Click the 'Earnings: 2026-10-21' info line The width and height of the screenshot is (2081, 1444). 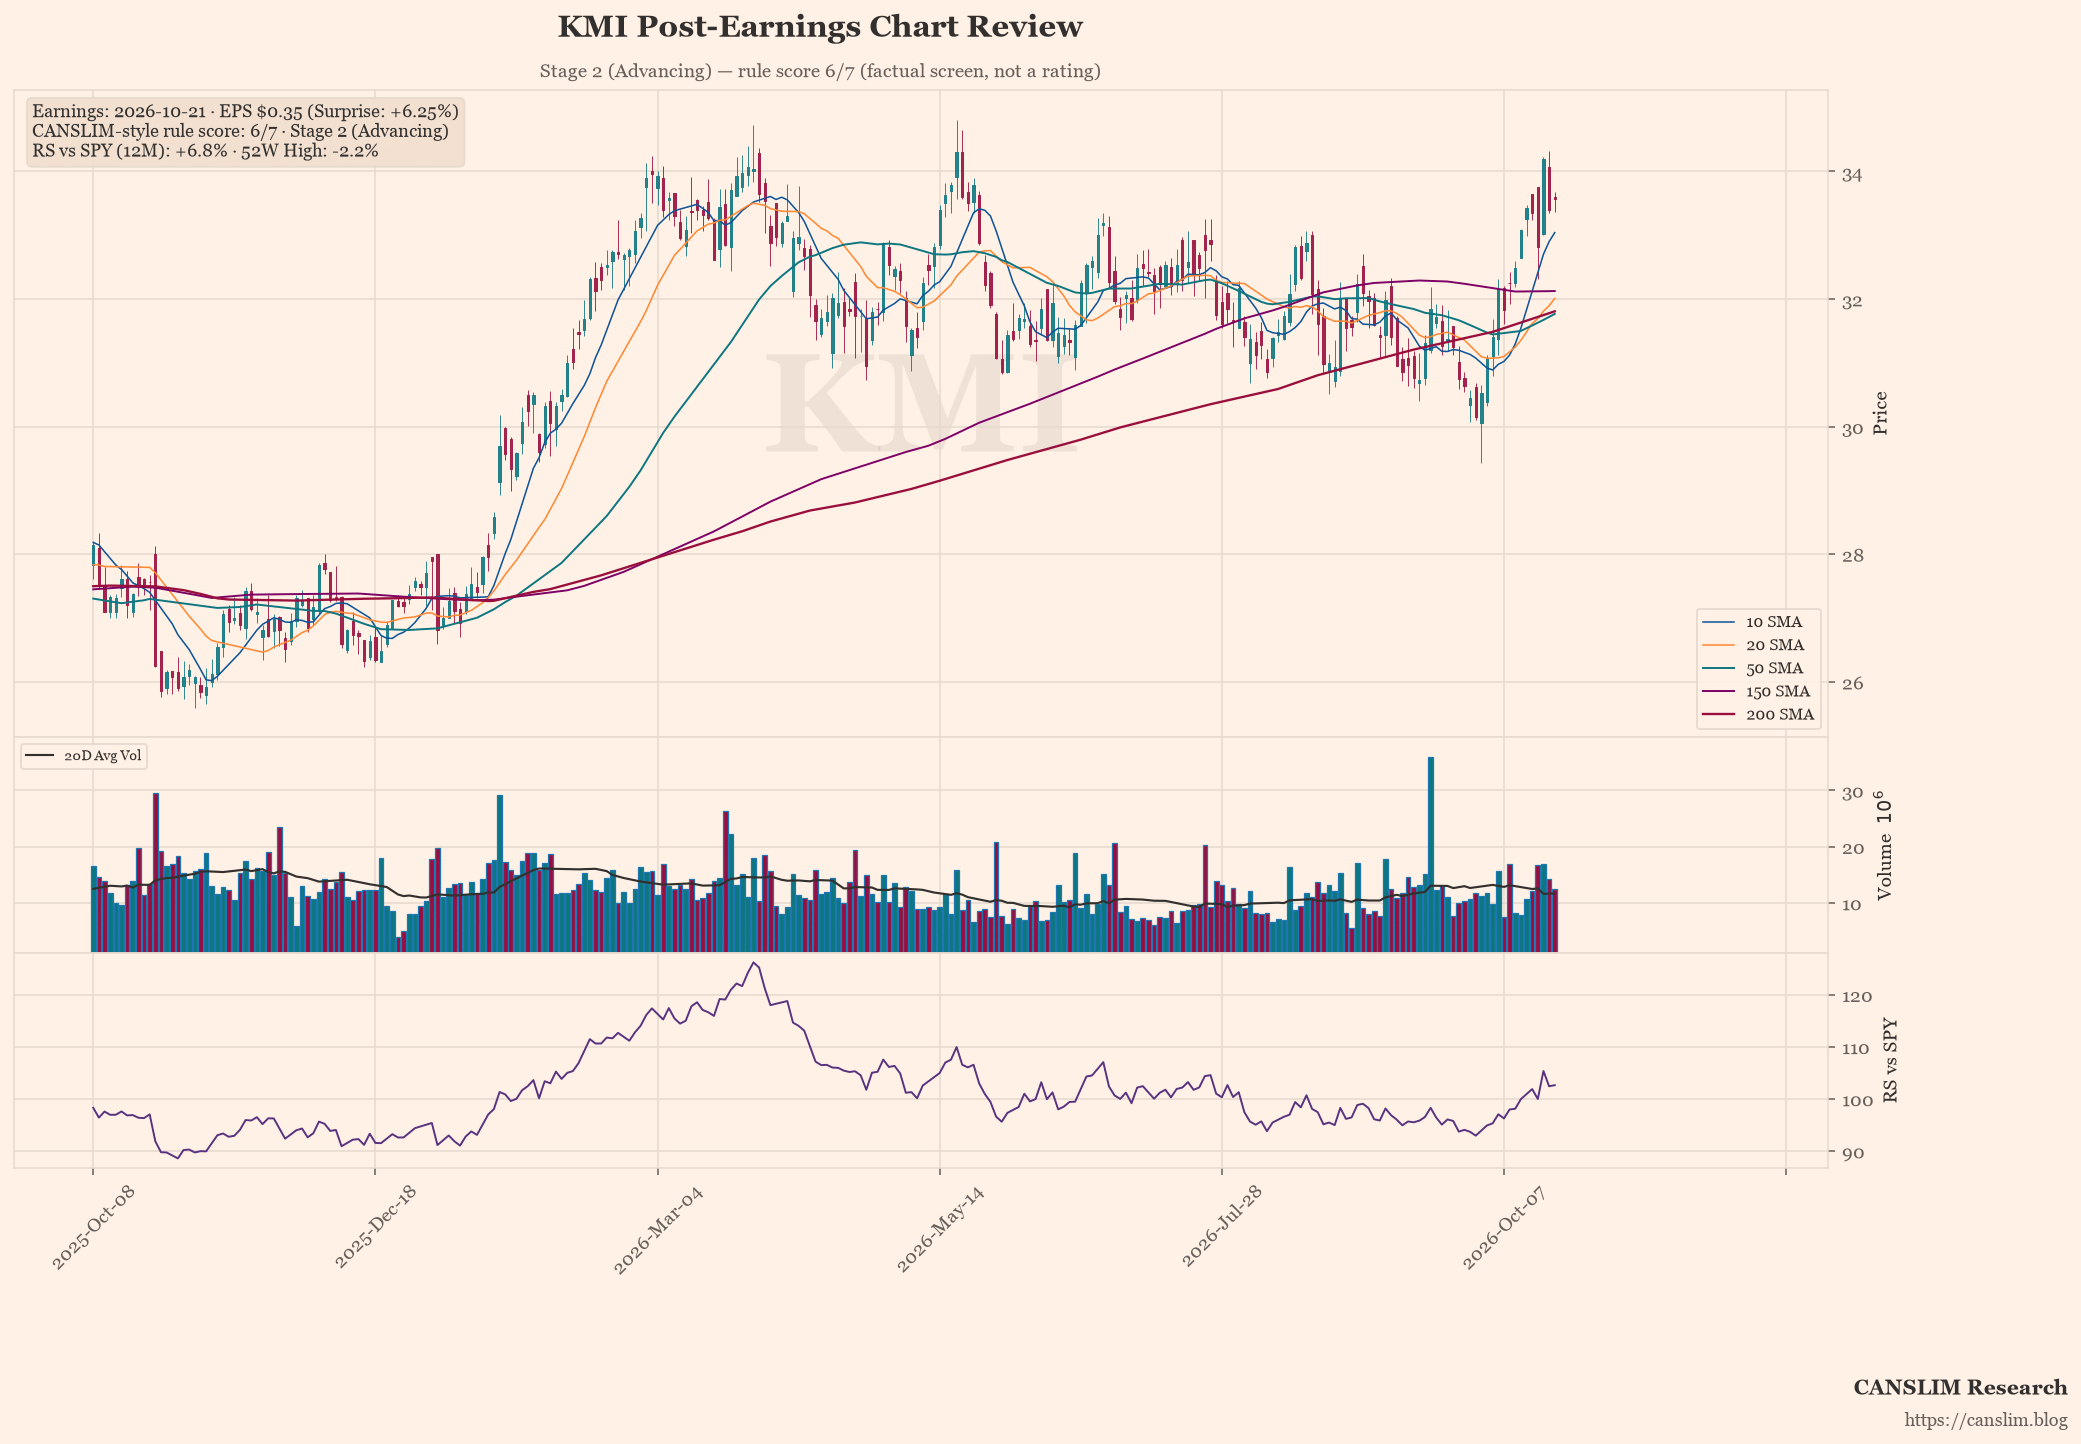(x=245, y=111)
